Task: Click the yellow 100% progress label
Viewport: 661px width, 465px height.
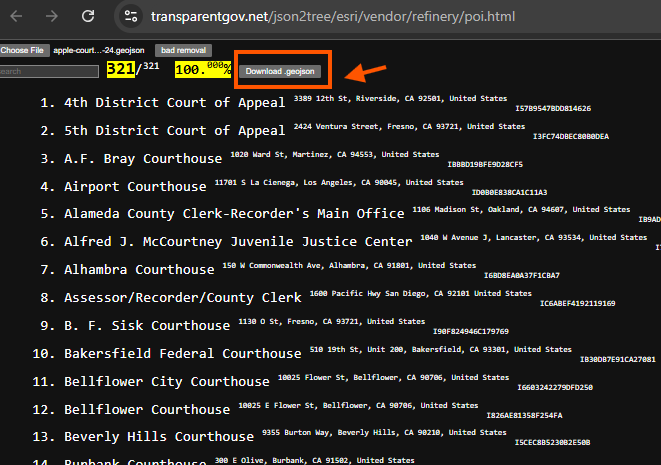Action: (x=202, y=70)
